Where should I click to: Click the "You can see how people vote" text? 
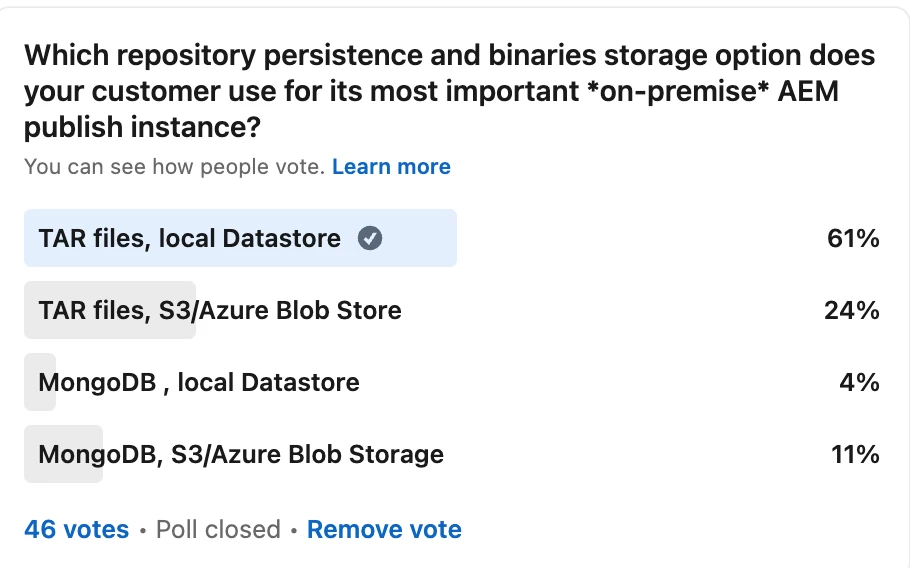pyautogui.click(x=175, y=167)
